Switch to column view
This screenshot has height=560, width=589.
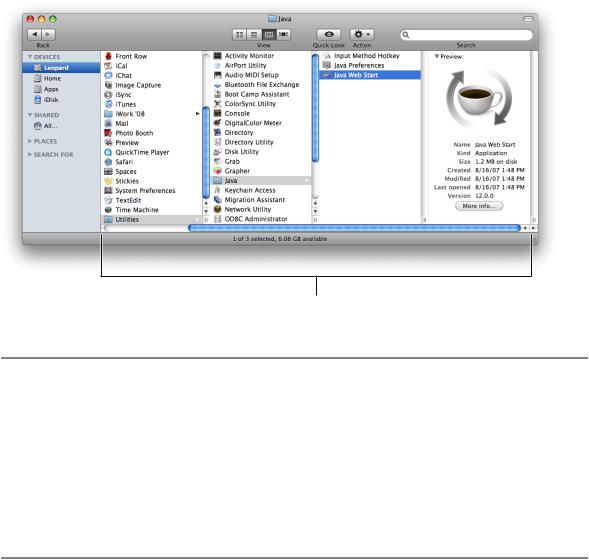269,35
